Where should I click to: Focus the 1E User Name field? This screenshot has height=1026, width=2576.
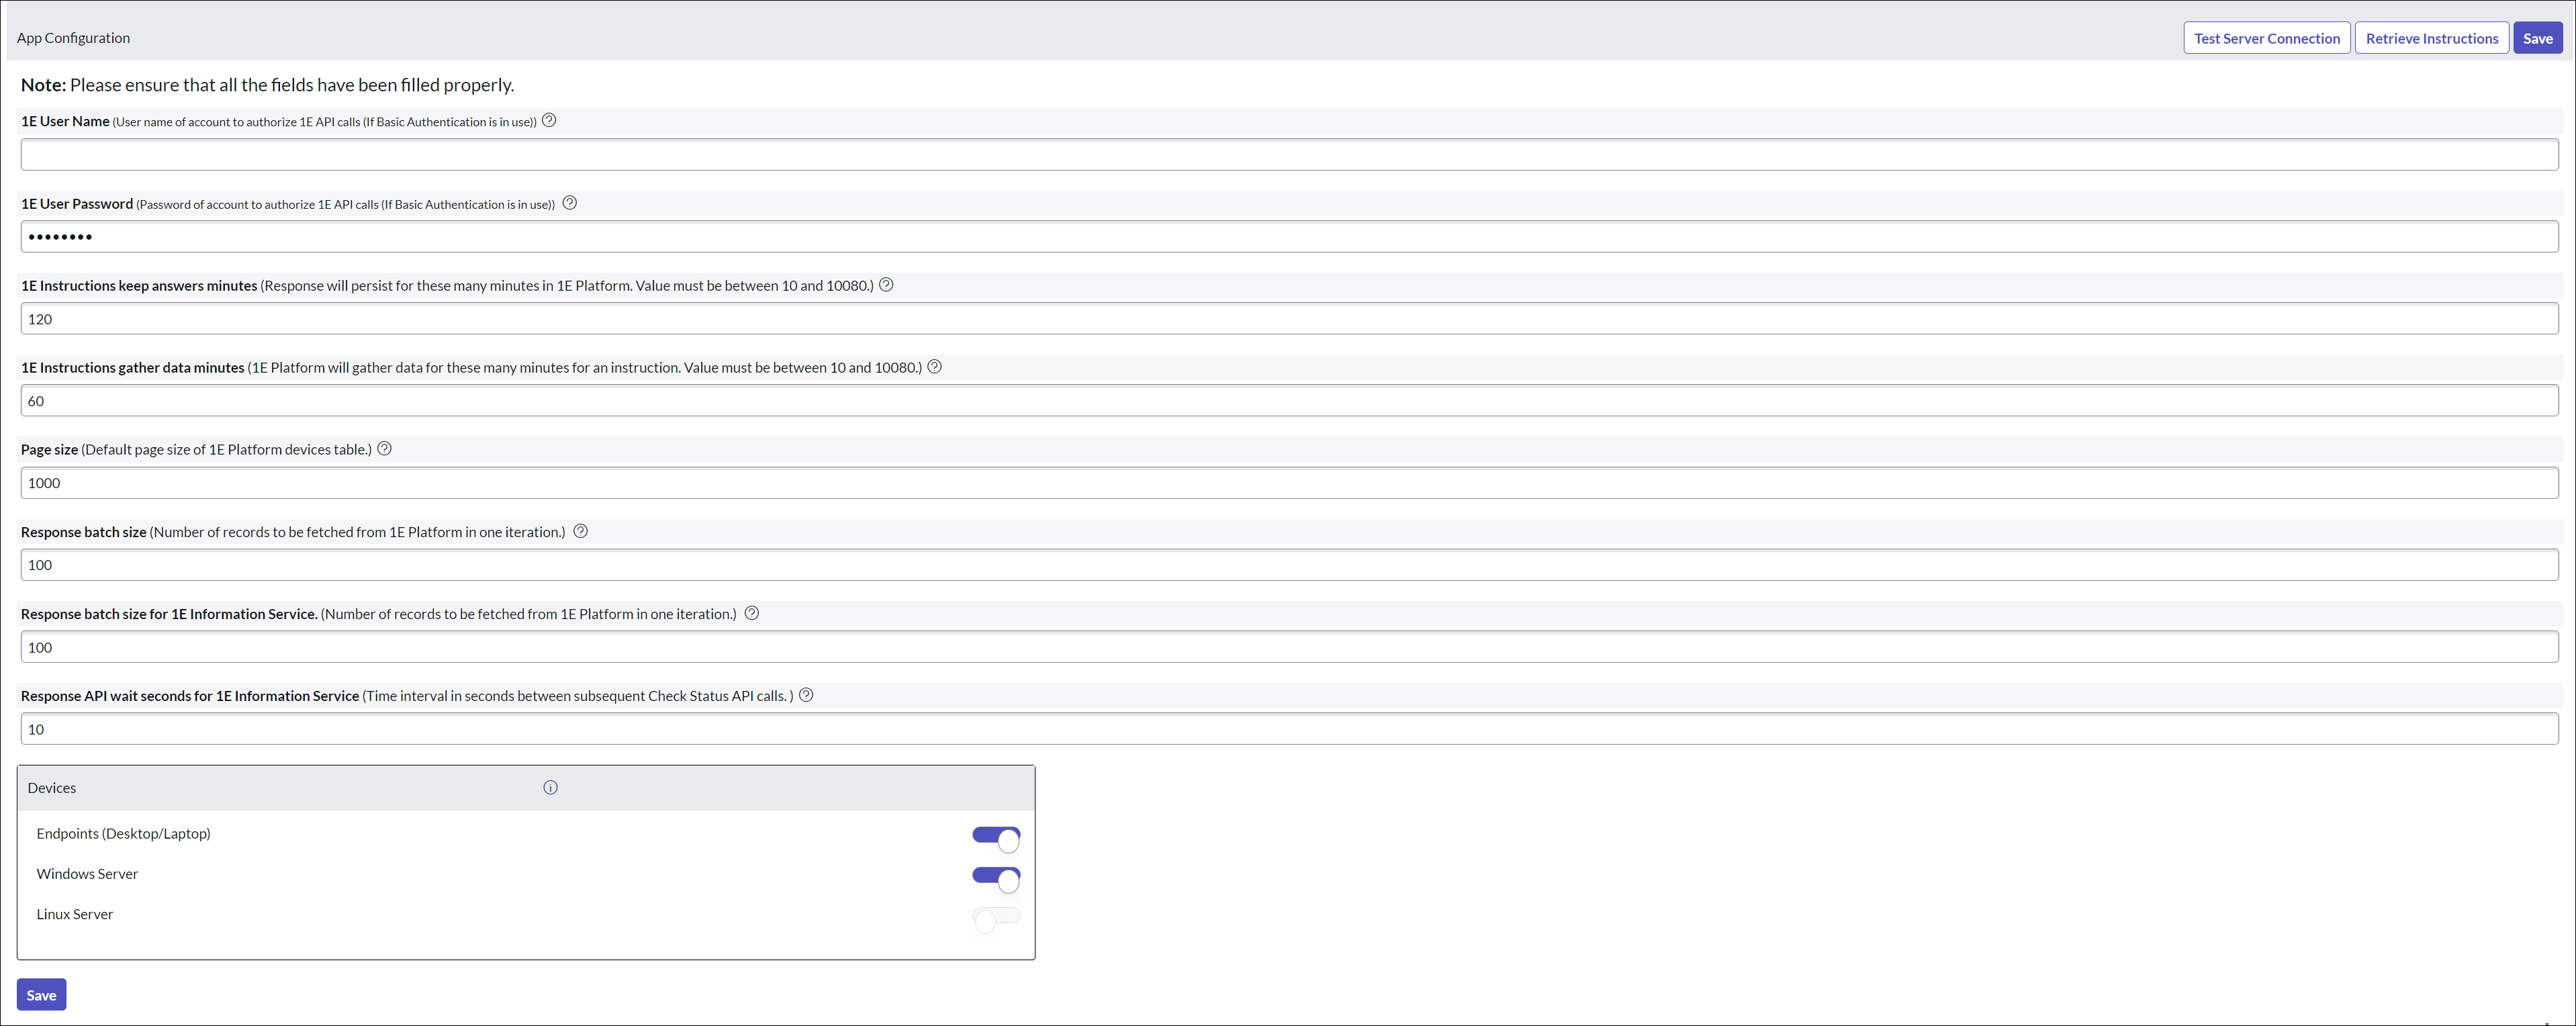point(1289,155)
